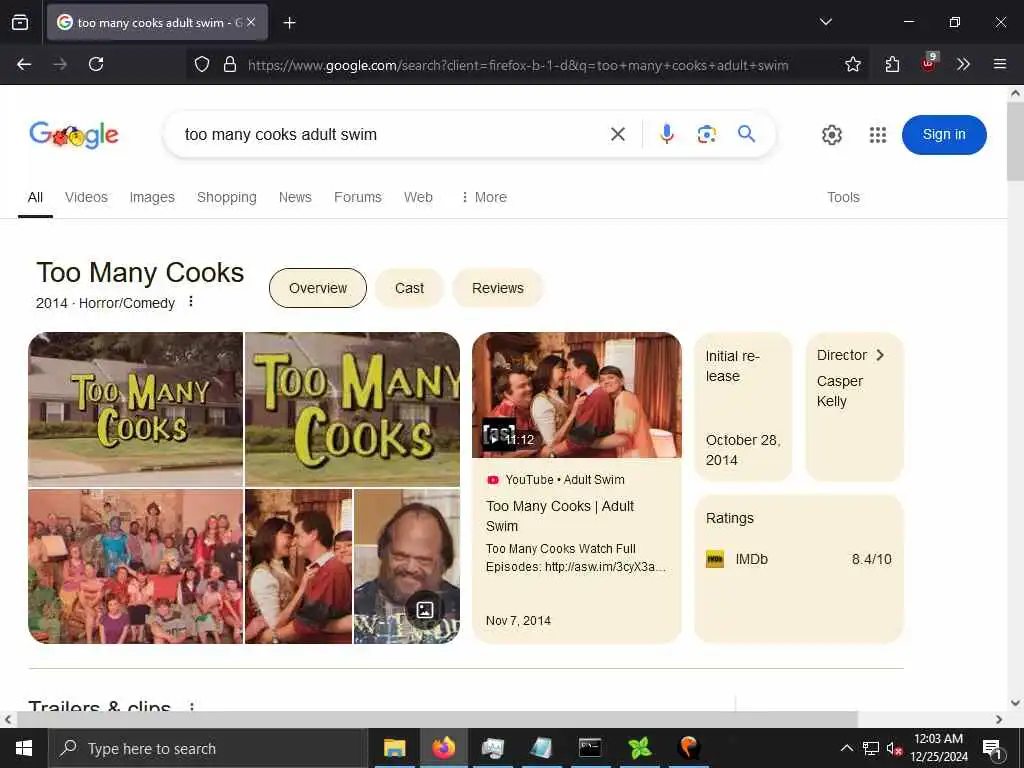This screenshot has width=1024, height=768.
Task: Start voice search with microphone
Action: click(666, 134)
